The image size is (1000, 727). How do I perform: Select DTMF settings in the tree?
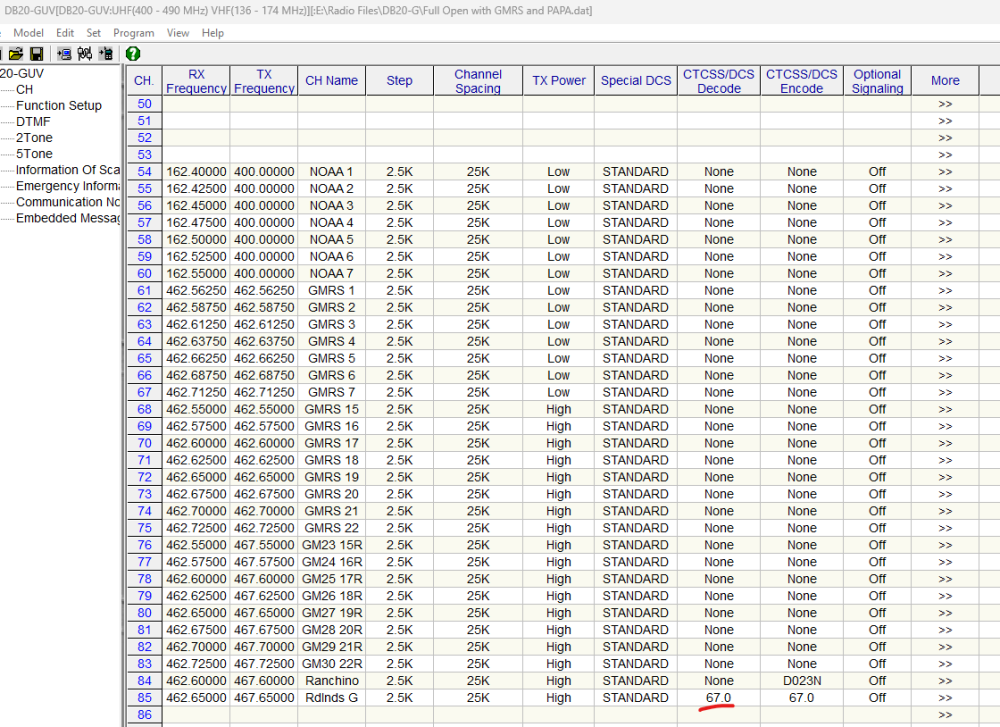[x=34, y=121]
